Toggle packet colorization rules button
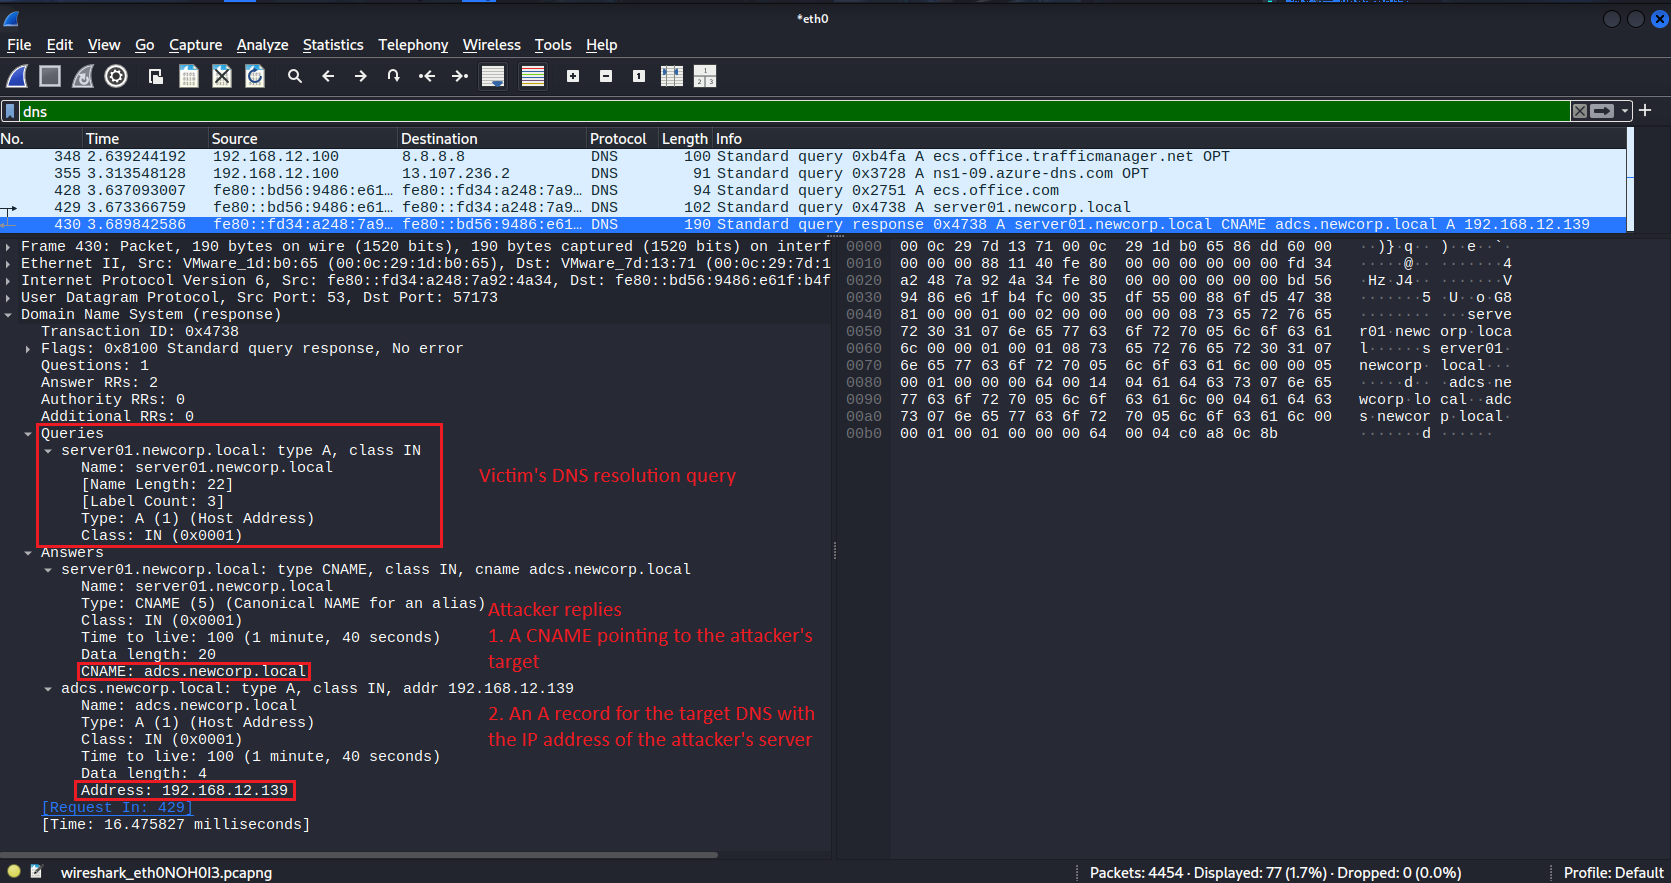 click(x=533, y=76)
